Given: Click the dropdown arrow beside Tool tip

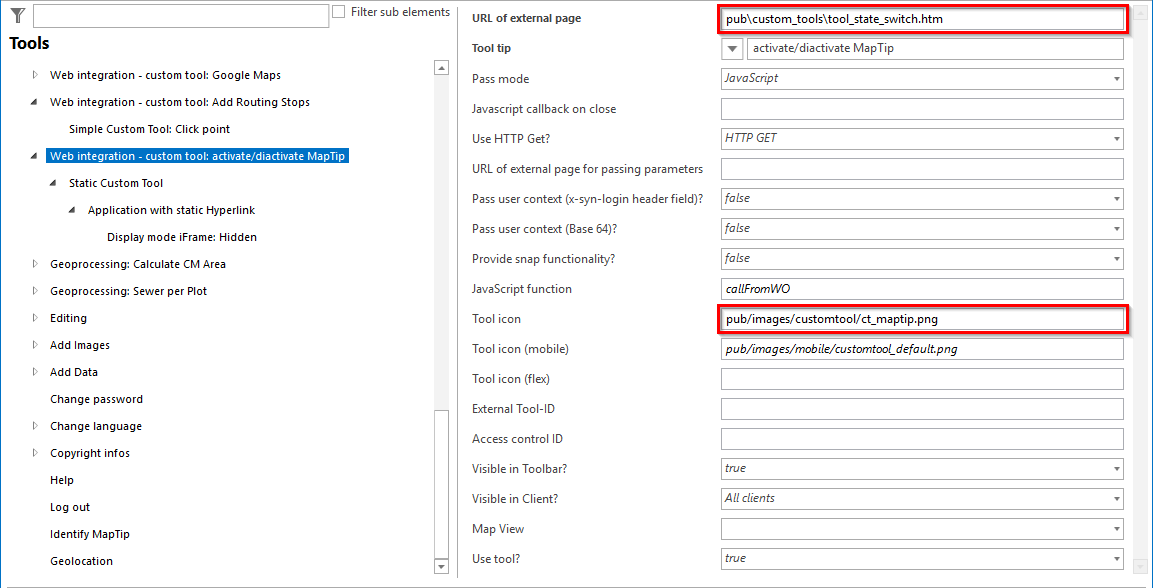Looking at the screenshot, I should (x=732, y=48).
